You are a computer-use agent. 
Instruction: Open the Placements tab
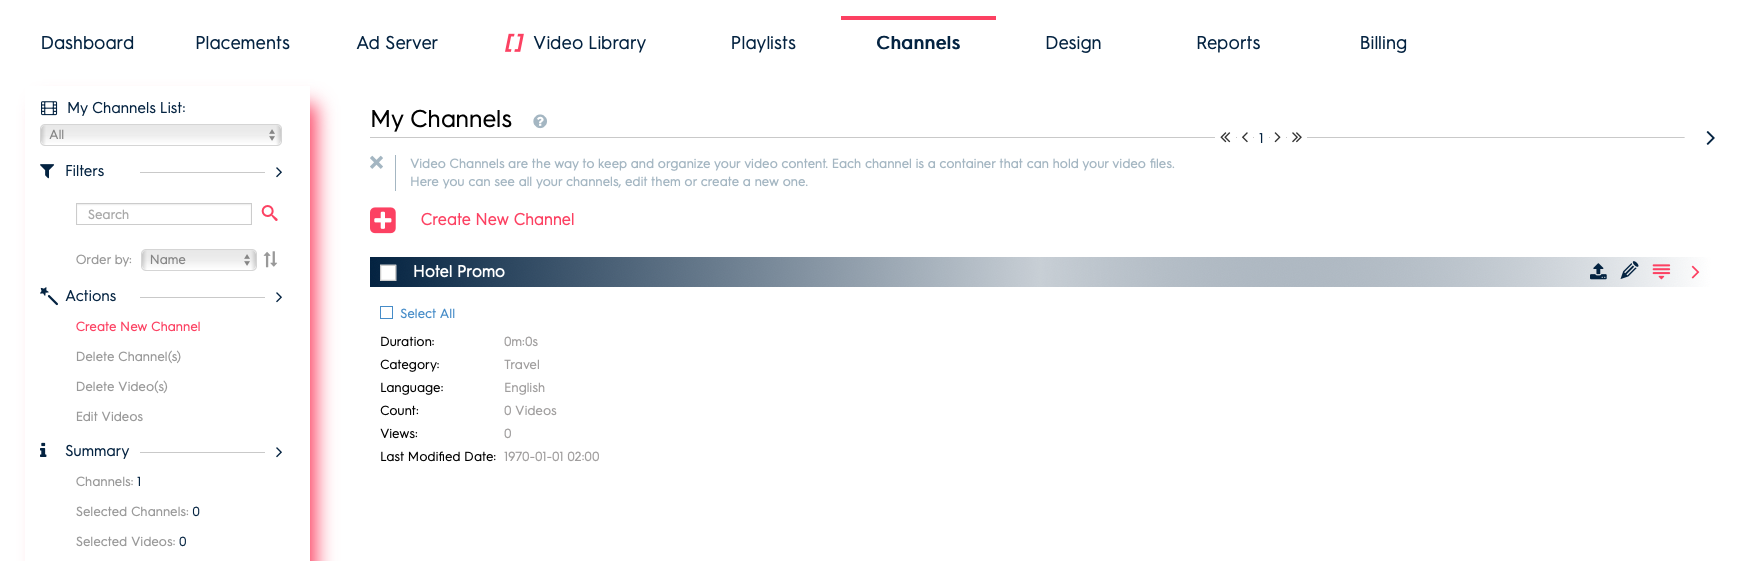click(242, 43)
